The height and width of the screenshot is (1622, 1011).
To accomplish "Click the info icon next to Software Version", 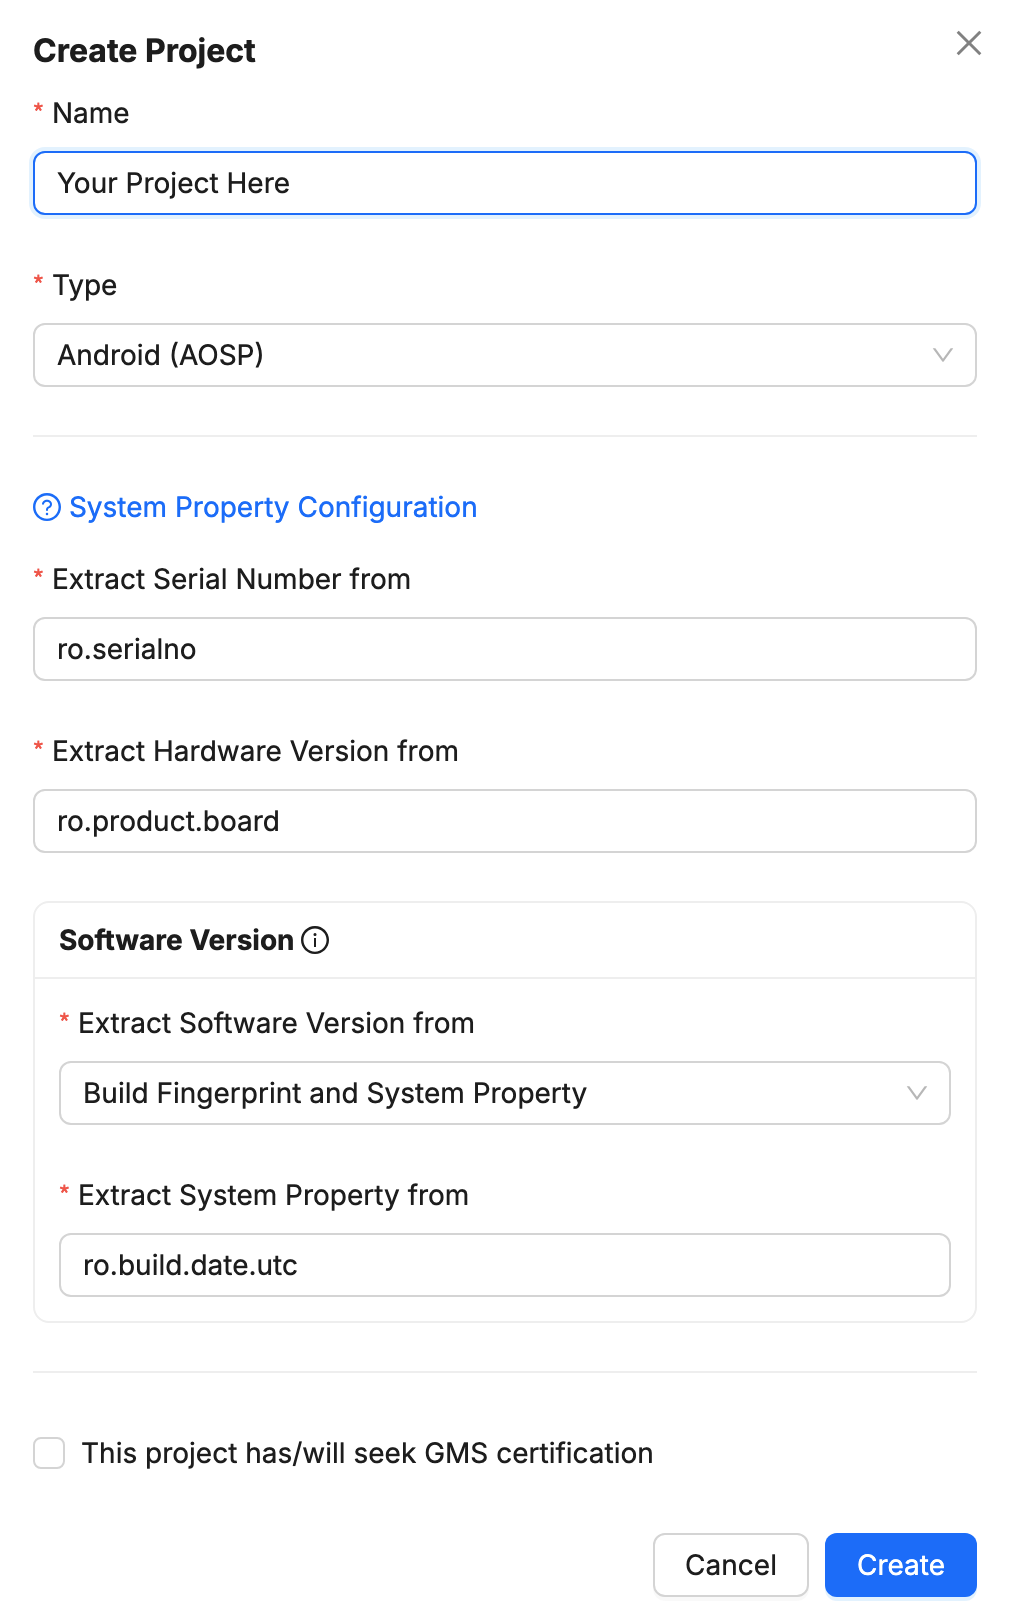I will click(x=315, y=940).
